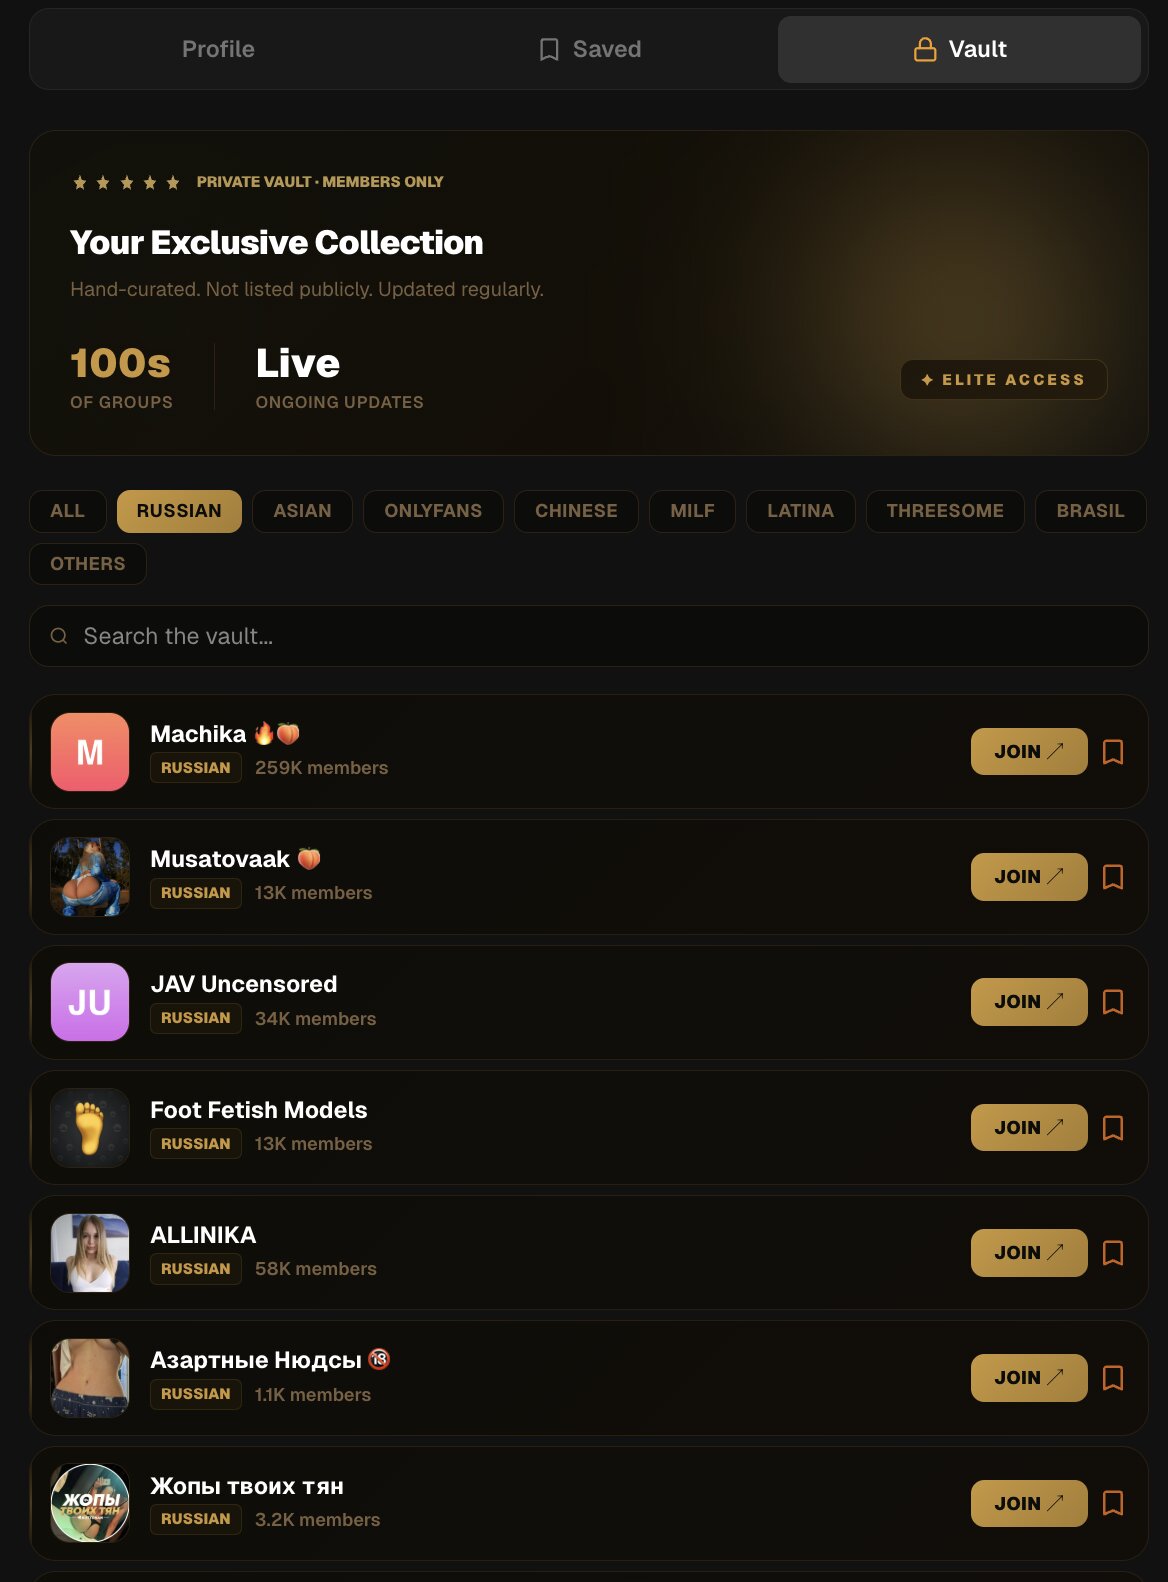Focus the Search the vault field
Screen dimensions: 1168x1582
(589, 636)
